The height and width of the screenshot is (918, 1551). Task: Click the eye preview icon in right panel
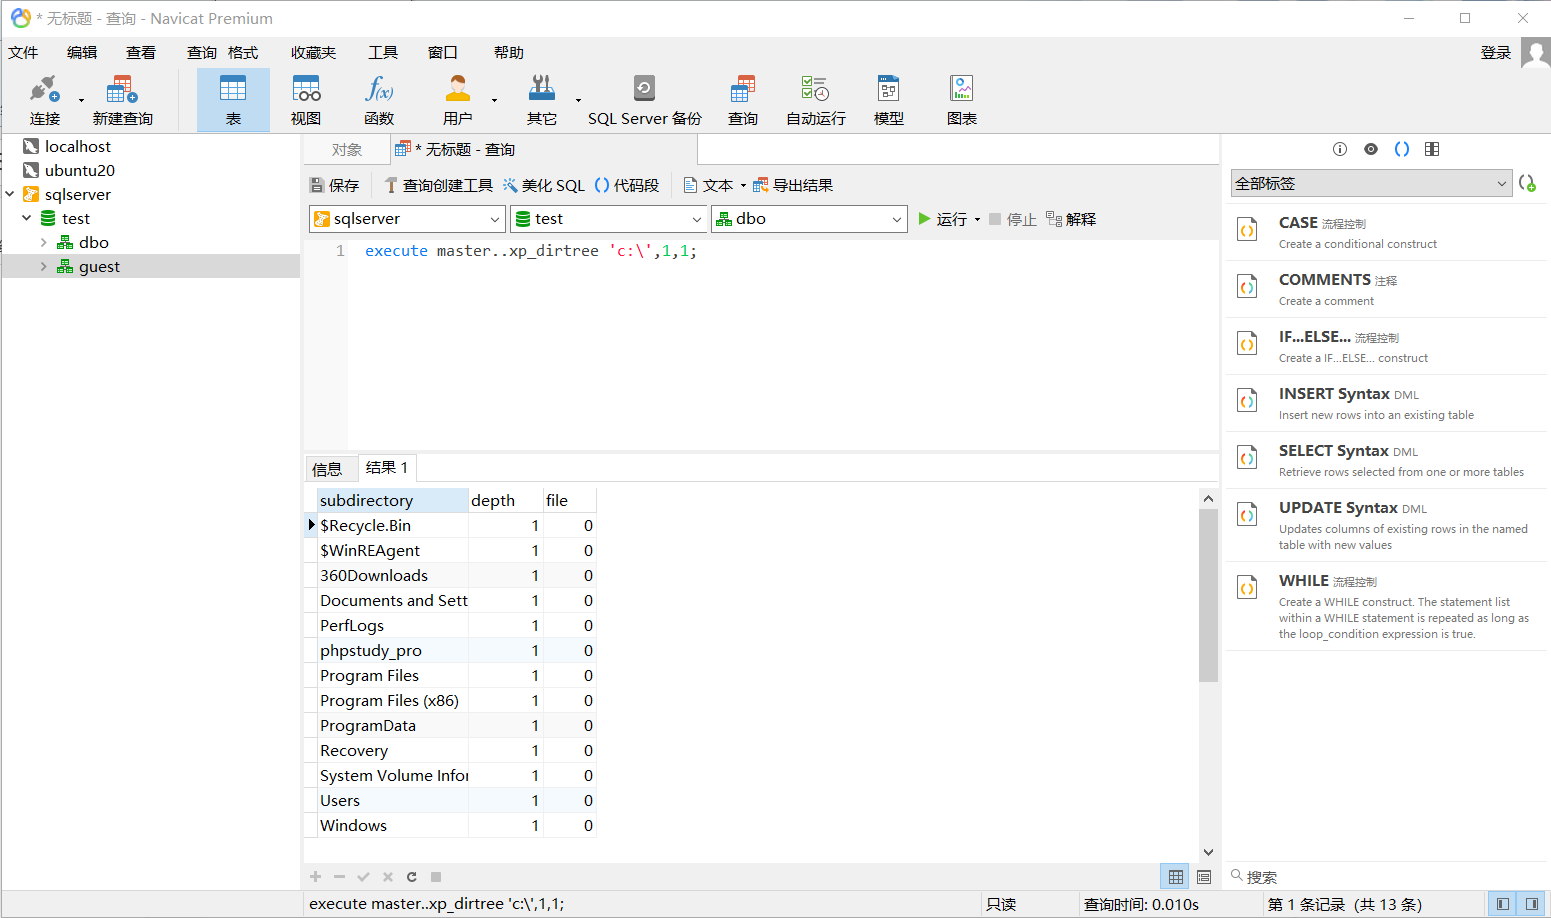[x=1371, y=149]
